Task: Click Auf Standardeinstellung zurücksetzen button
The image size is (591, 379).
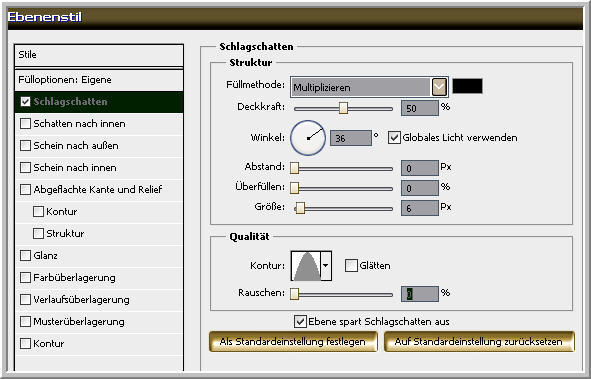Action: [x=479, y=342]
